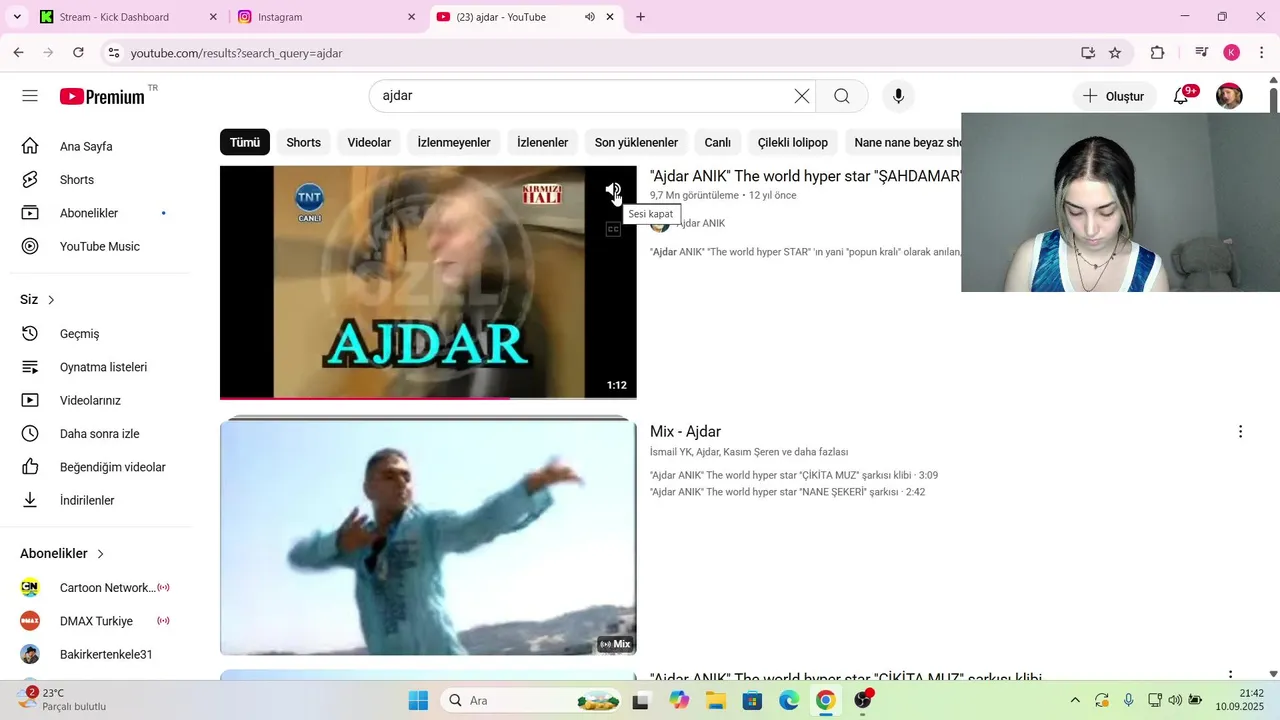Open the weather widget showing 23°C

(x=62, y=699)
